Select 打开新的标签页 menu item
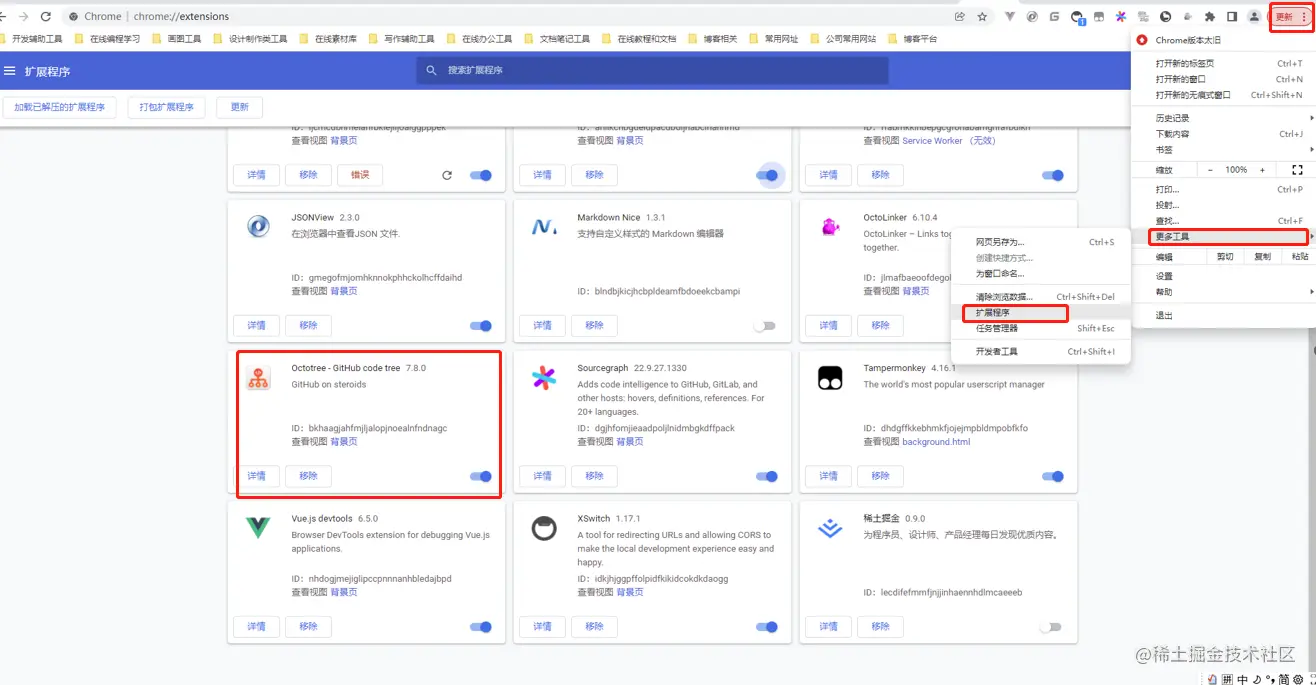This screenshot has height=685, width=1316. [1222, 63]
